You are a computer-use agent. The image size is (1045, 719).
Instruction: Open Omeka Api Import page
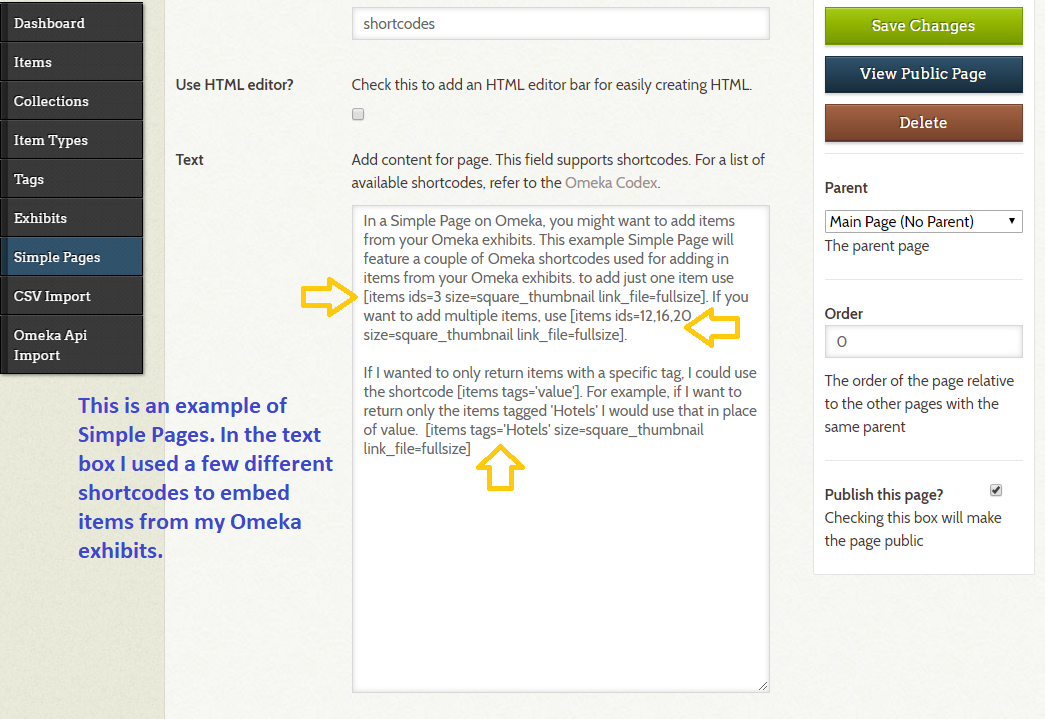click(71, 345)
